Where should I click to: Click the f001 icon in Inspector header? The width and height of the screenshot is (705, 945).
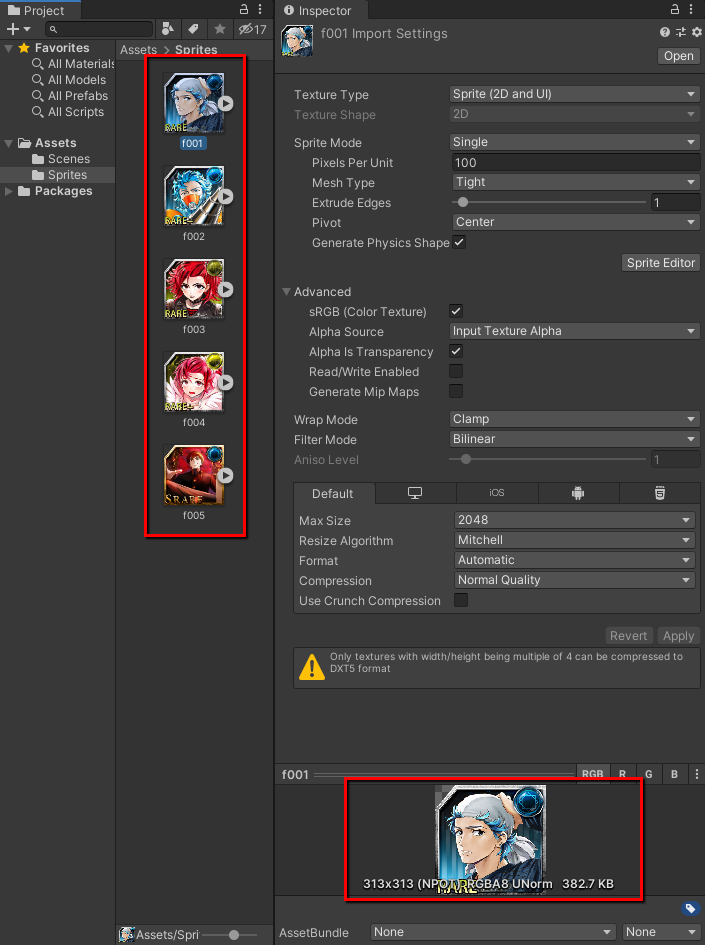[x=297, y=41]
